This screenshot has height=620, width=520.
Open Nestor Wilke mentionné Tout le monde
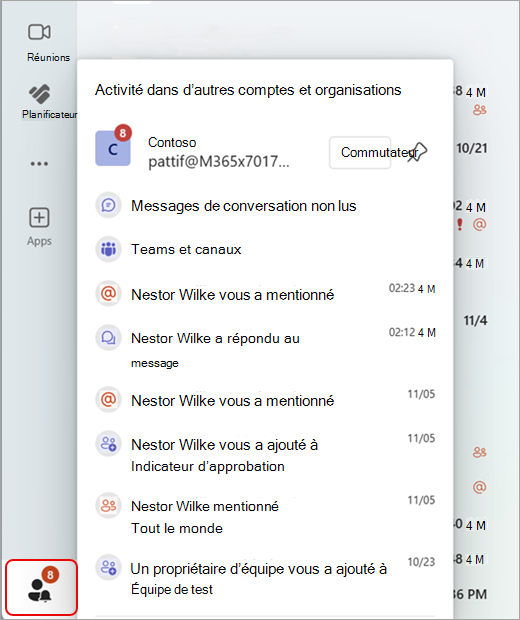coord(265,516)
